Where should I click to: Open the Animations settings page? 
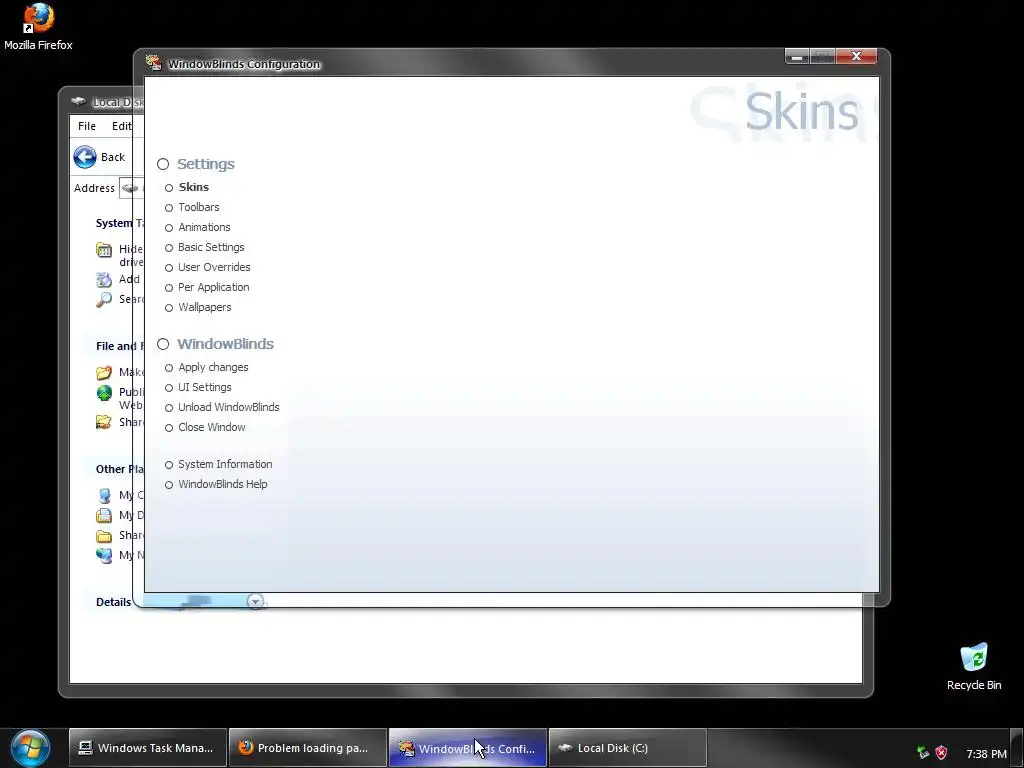tap(204, 227)
